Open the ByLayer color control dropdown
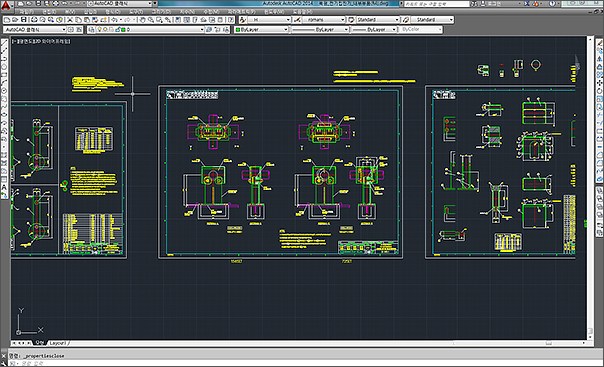Screen dimensions: 604x367 pyautogui.click(x=261, y=30)
